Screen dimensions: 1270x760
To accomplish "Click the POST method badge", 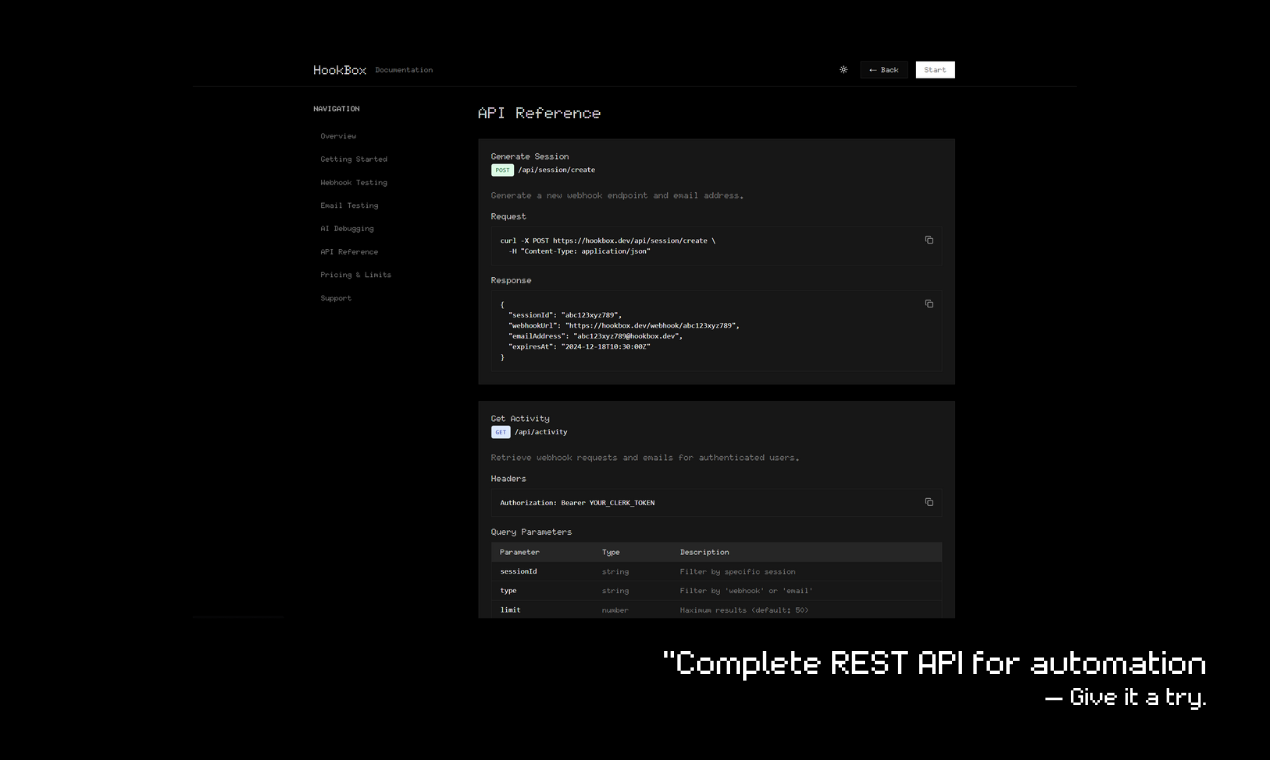I will click(x=502, y=170).
